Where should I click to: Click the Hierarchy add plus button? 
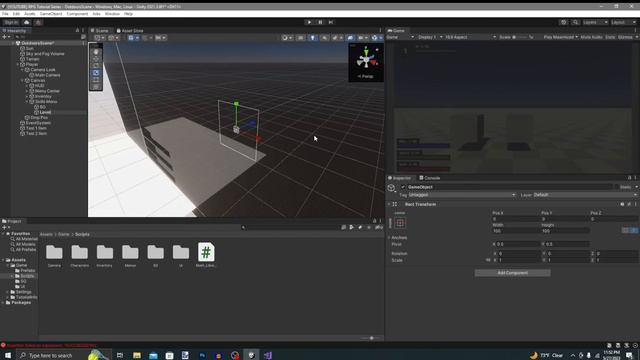point(5,37)
